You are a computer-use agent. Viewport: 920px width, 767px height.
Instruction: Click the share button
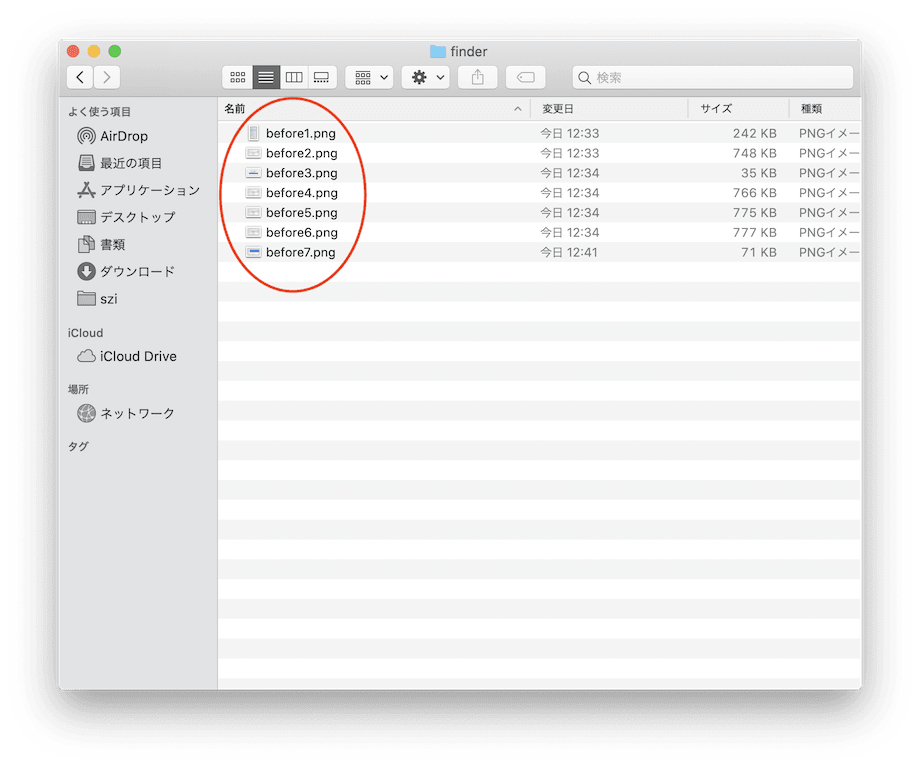(x=478, y=77)
